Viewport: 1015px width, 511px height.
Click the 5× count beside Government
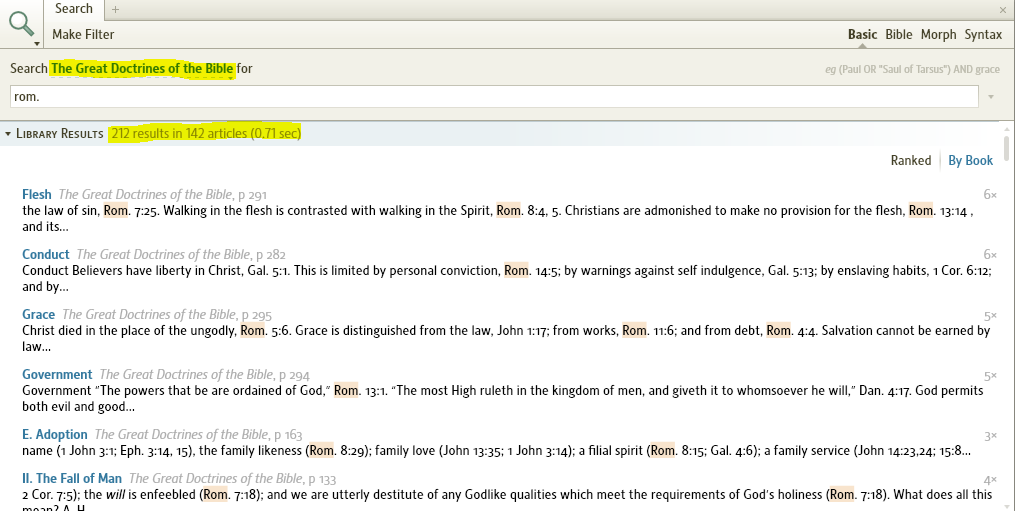tap(990, 376)
